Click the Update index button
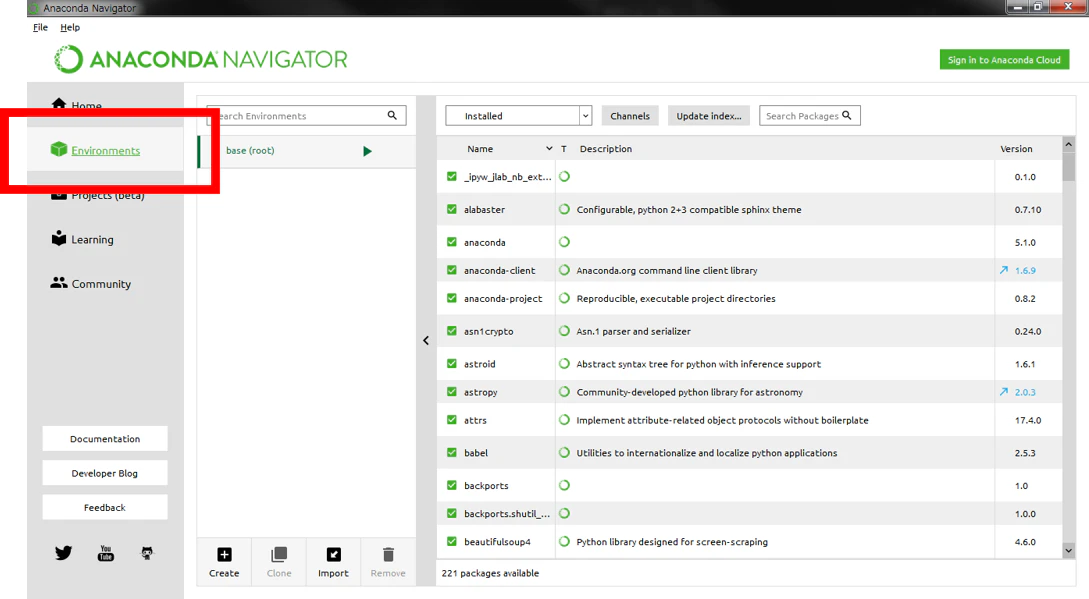The height and width of the screenshot is (599, 1089). (x=709, y=116)
